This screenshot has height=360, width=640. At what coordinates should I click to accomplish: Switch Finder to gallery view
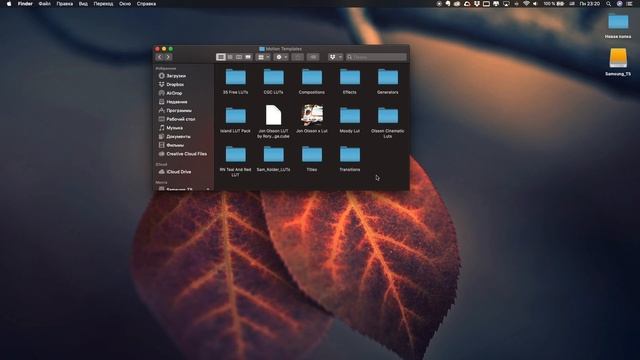[248, 57]
